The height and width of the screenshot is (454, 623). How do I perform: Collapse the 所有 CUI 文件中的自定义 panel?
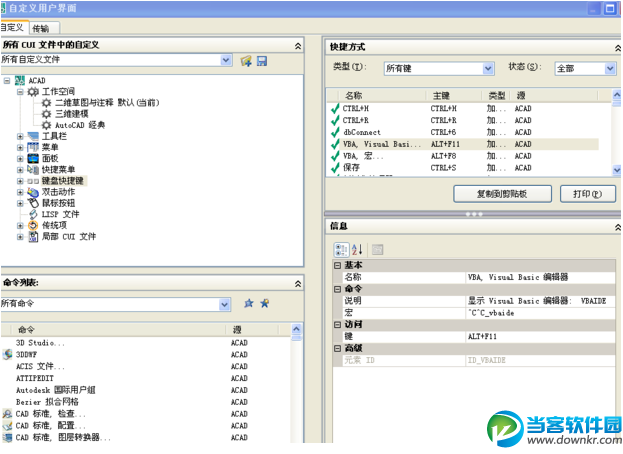click(x=298, y=46)
